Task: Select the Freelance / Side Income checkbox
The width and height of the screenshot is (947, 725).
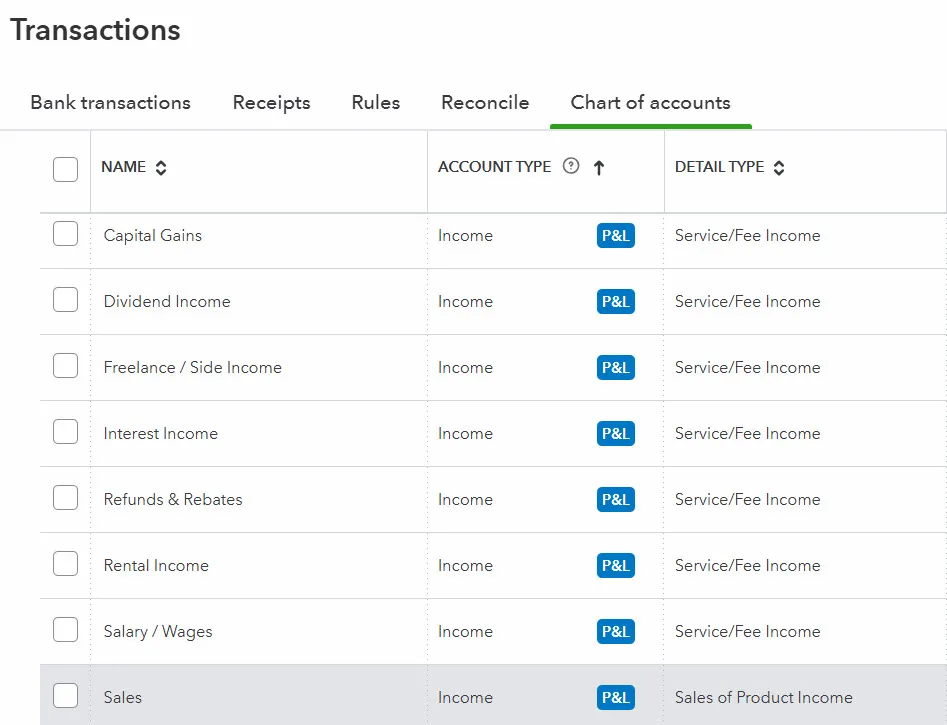Action: tap(65, 367)
